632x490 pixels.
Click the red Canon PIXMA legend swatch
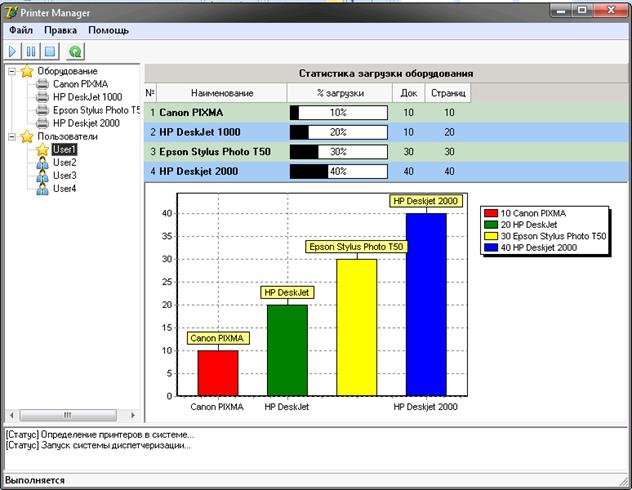click(490, 213)
